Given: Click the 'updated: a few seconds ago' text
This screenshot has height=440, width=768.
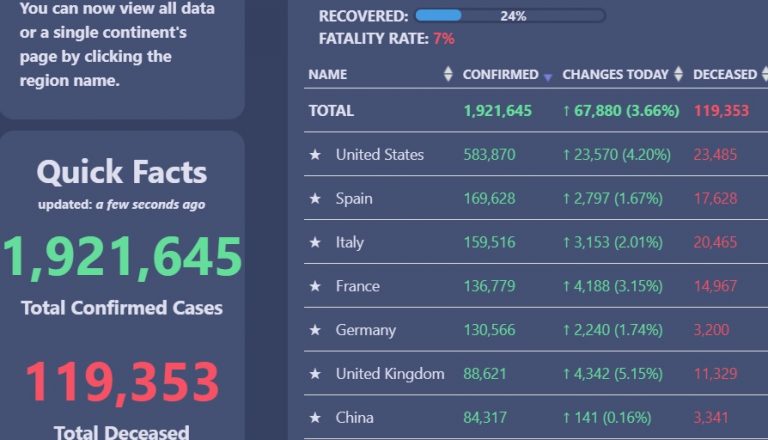Looking at the screenshot, I should click(x=121, y=204).
